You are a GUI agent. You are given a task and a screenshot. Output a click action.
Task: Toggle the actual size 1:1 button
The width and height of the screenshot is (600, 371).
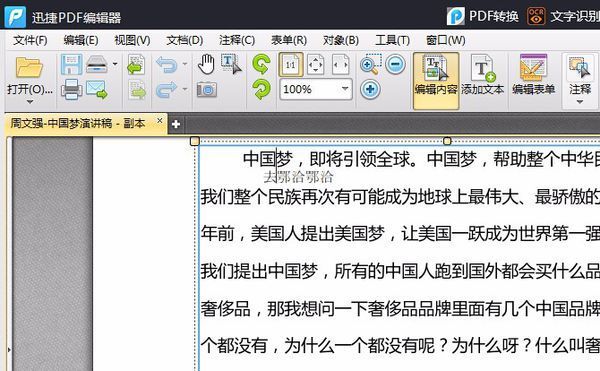(x=291, y=65)
